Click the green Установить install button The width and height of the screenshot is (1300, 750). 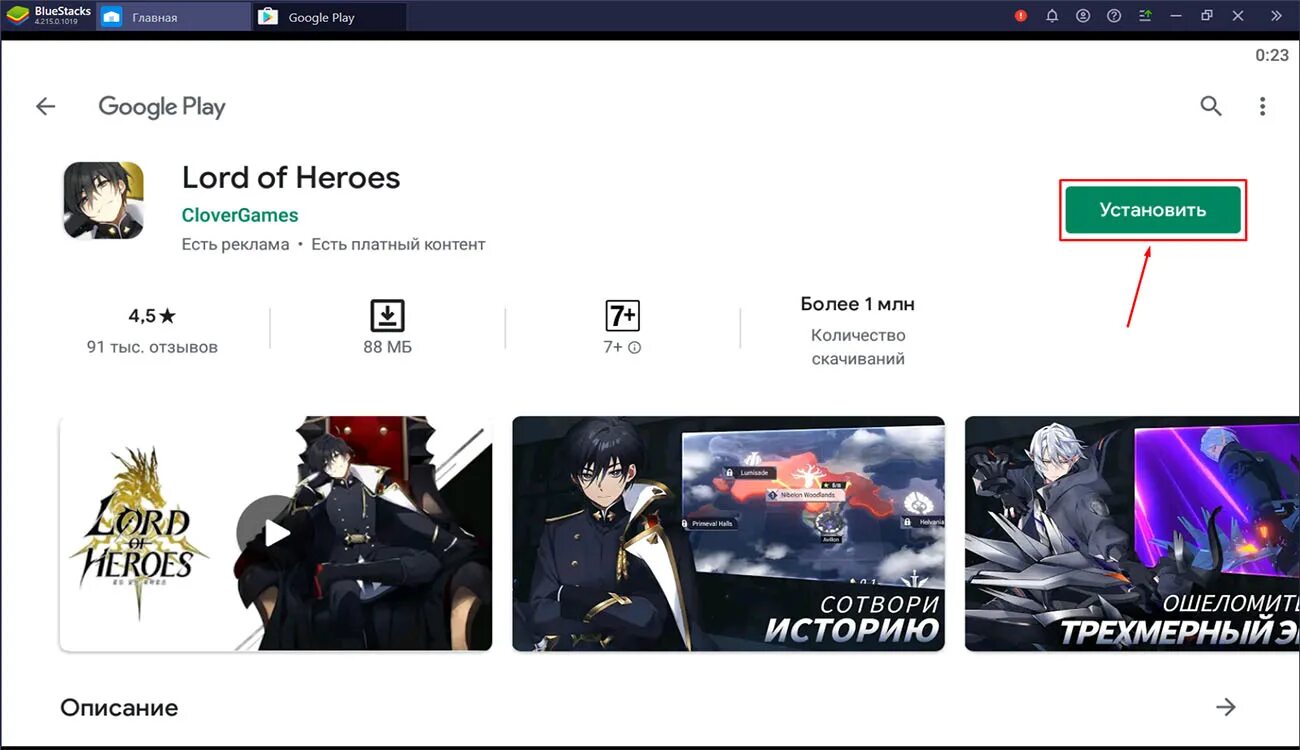[x=1153, y=210]
